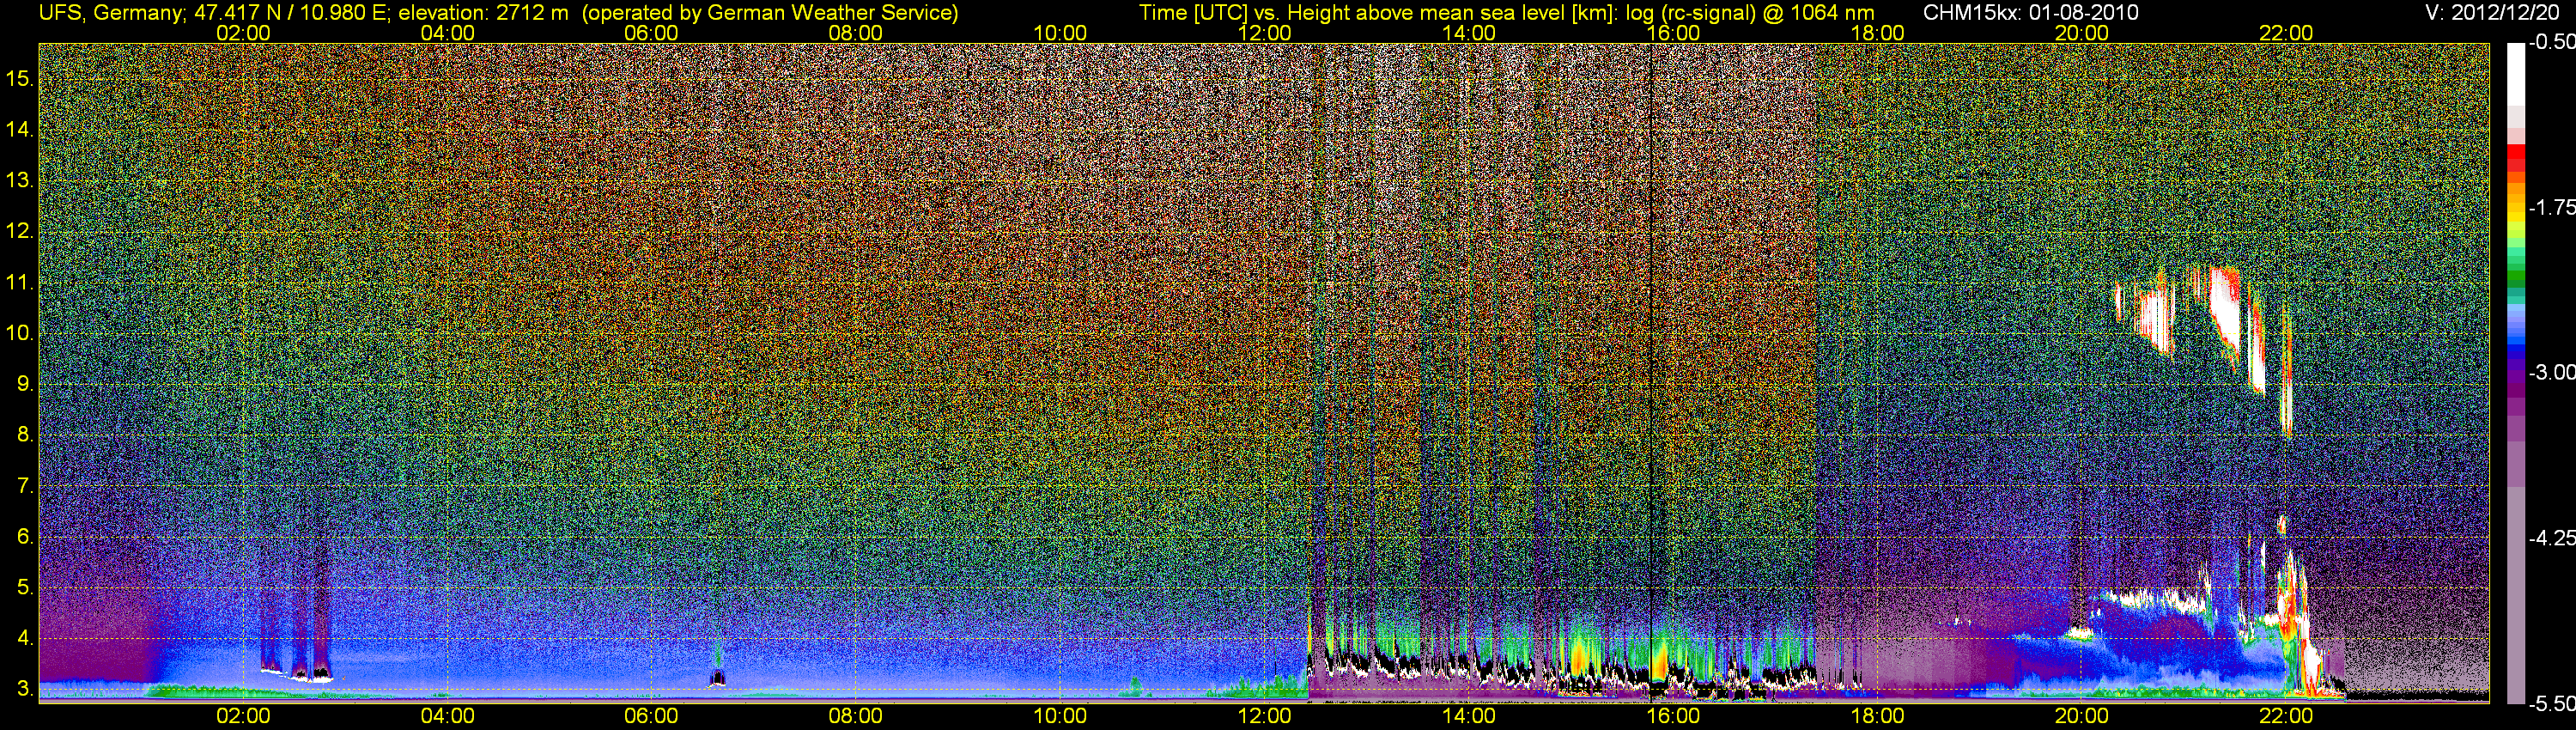Click the text '(operated by German Weather Service)'
2576x730 pixels.
click(769, 12)
